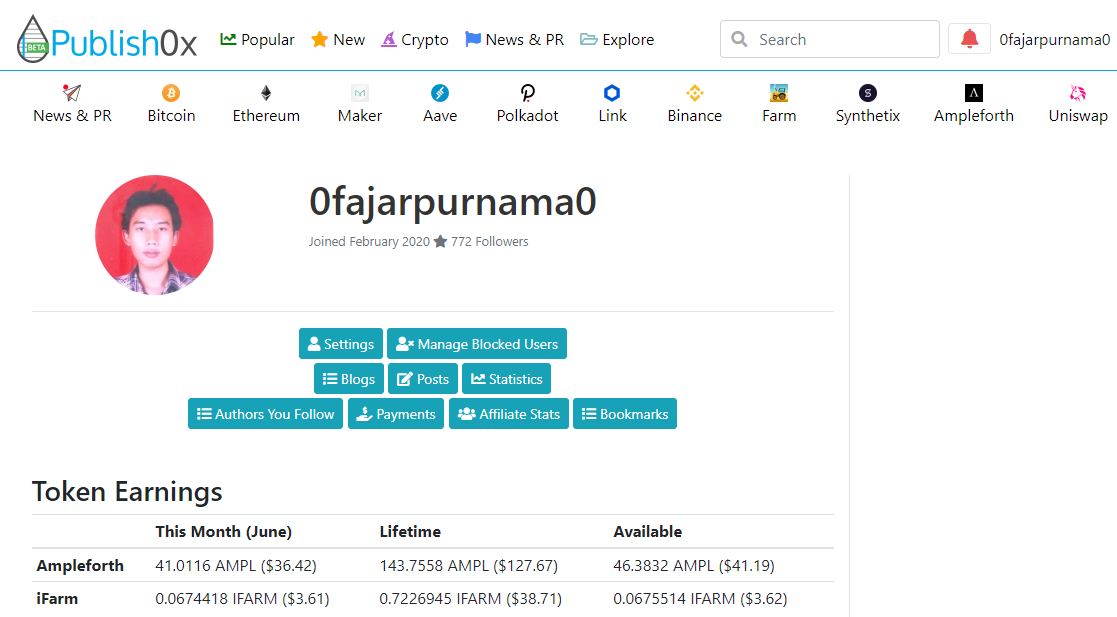Click the Bitcoin category label
Screen dimensions: 1117x617
(x=171, y=115)
